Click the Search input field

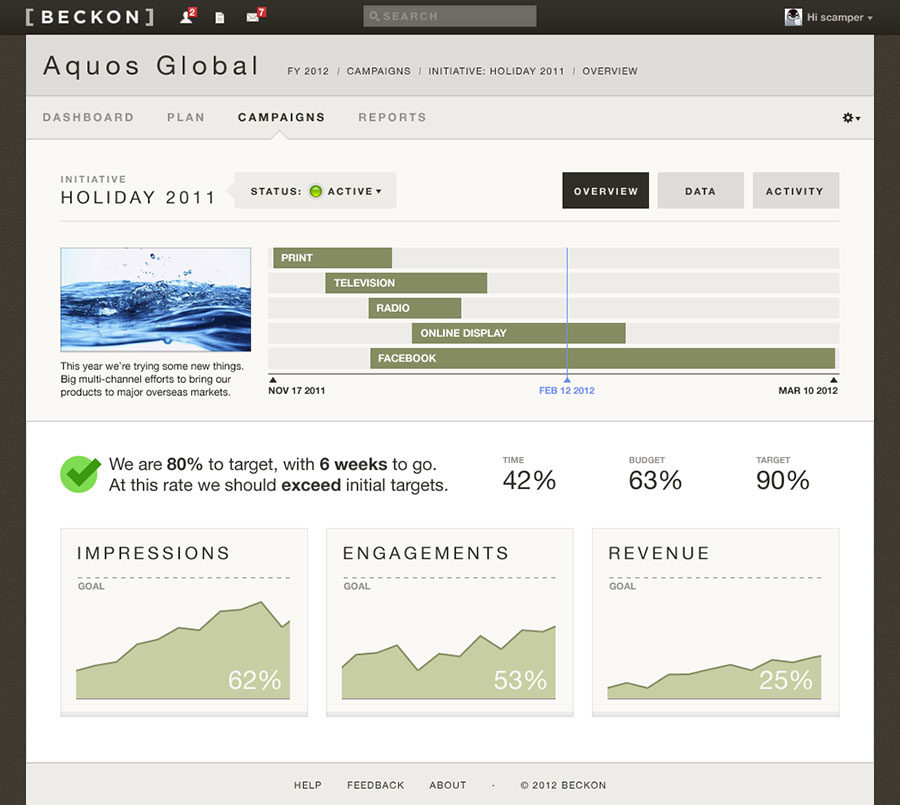pos(450,16)
